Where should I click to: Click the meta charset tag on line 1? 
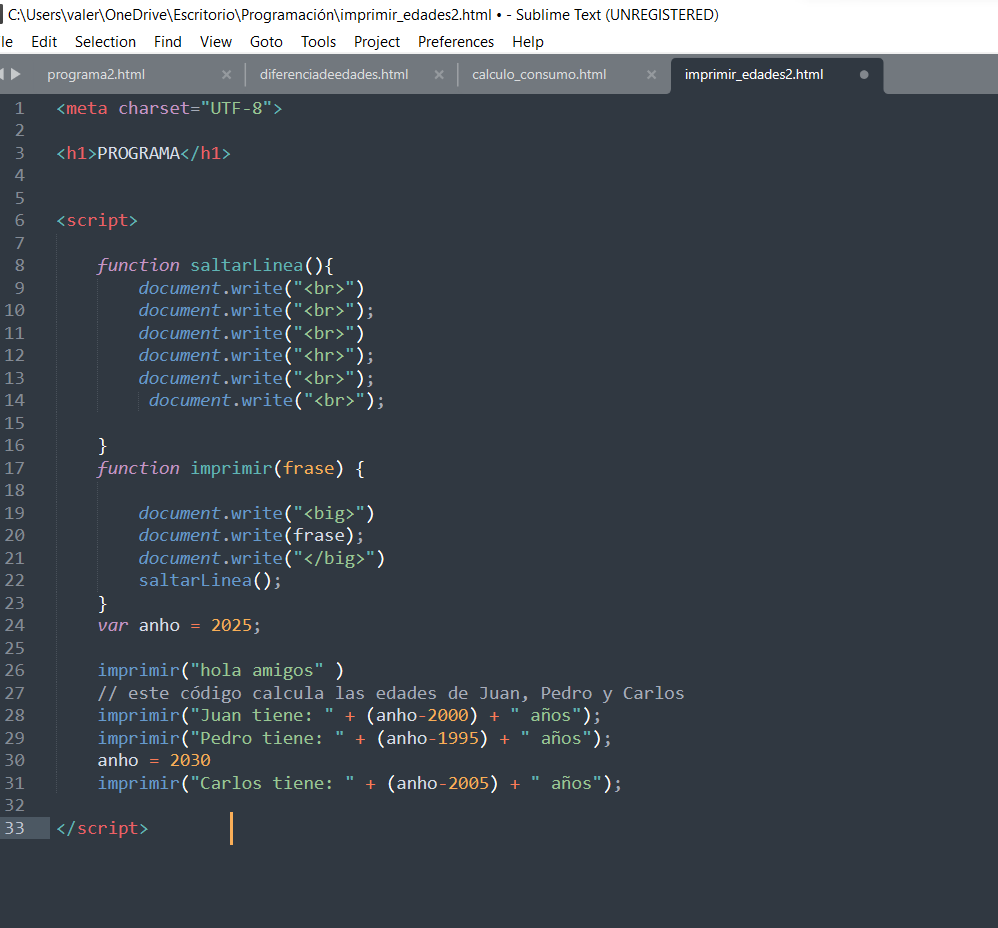point(169,108)
